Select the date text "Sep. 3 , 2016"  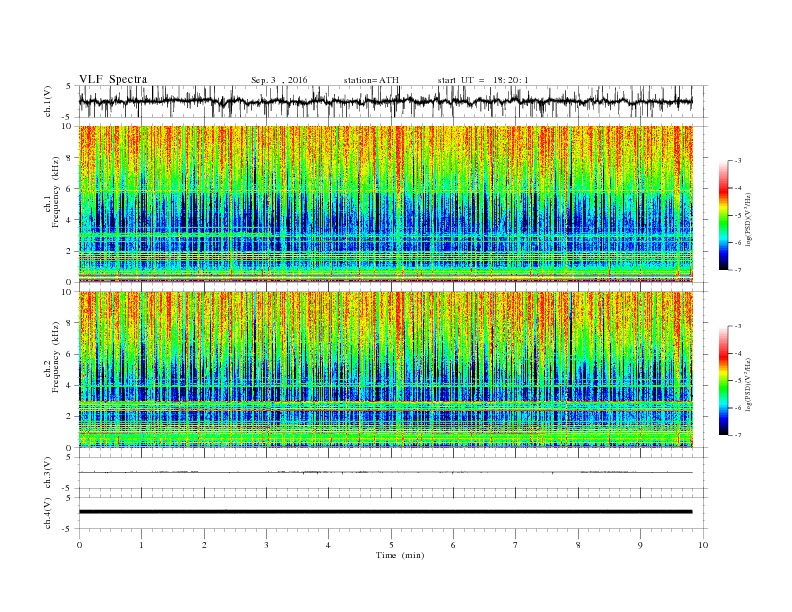[279, 80]
